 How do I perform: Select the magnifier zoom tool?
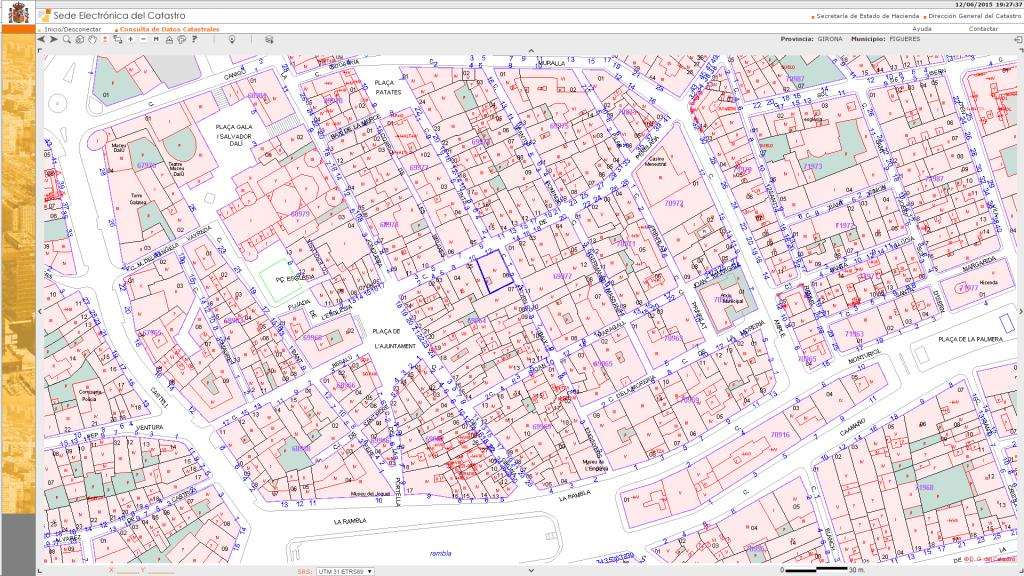pyautogui.click(x=67, y=39)
